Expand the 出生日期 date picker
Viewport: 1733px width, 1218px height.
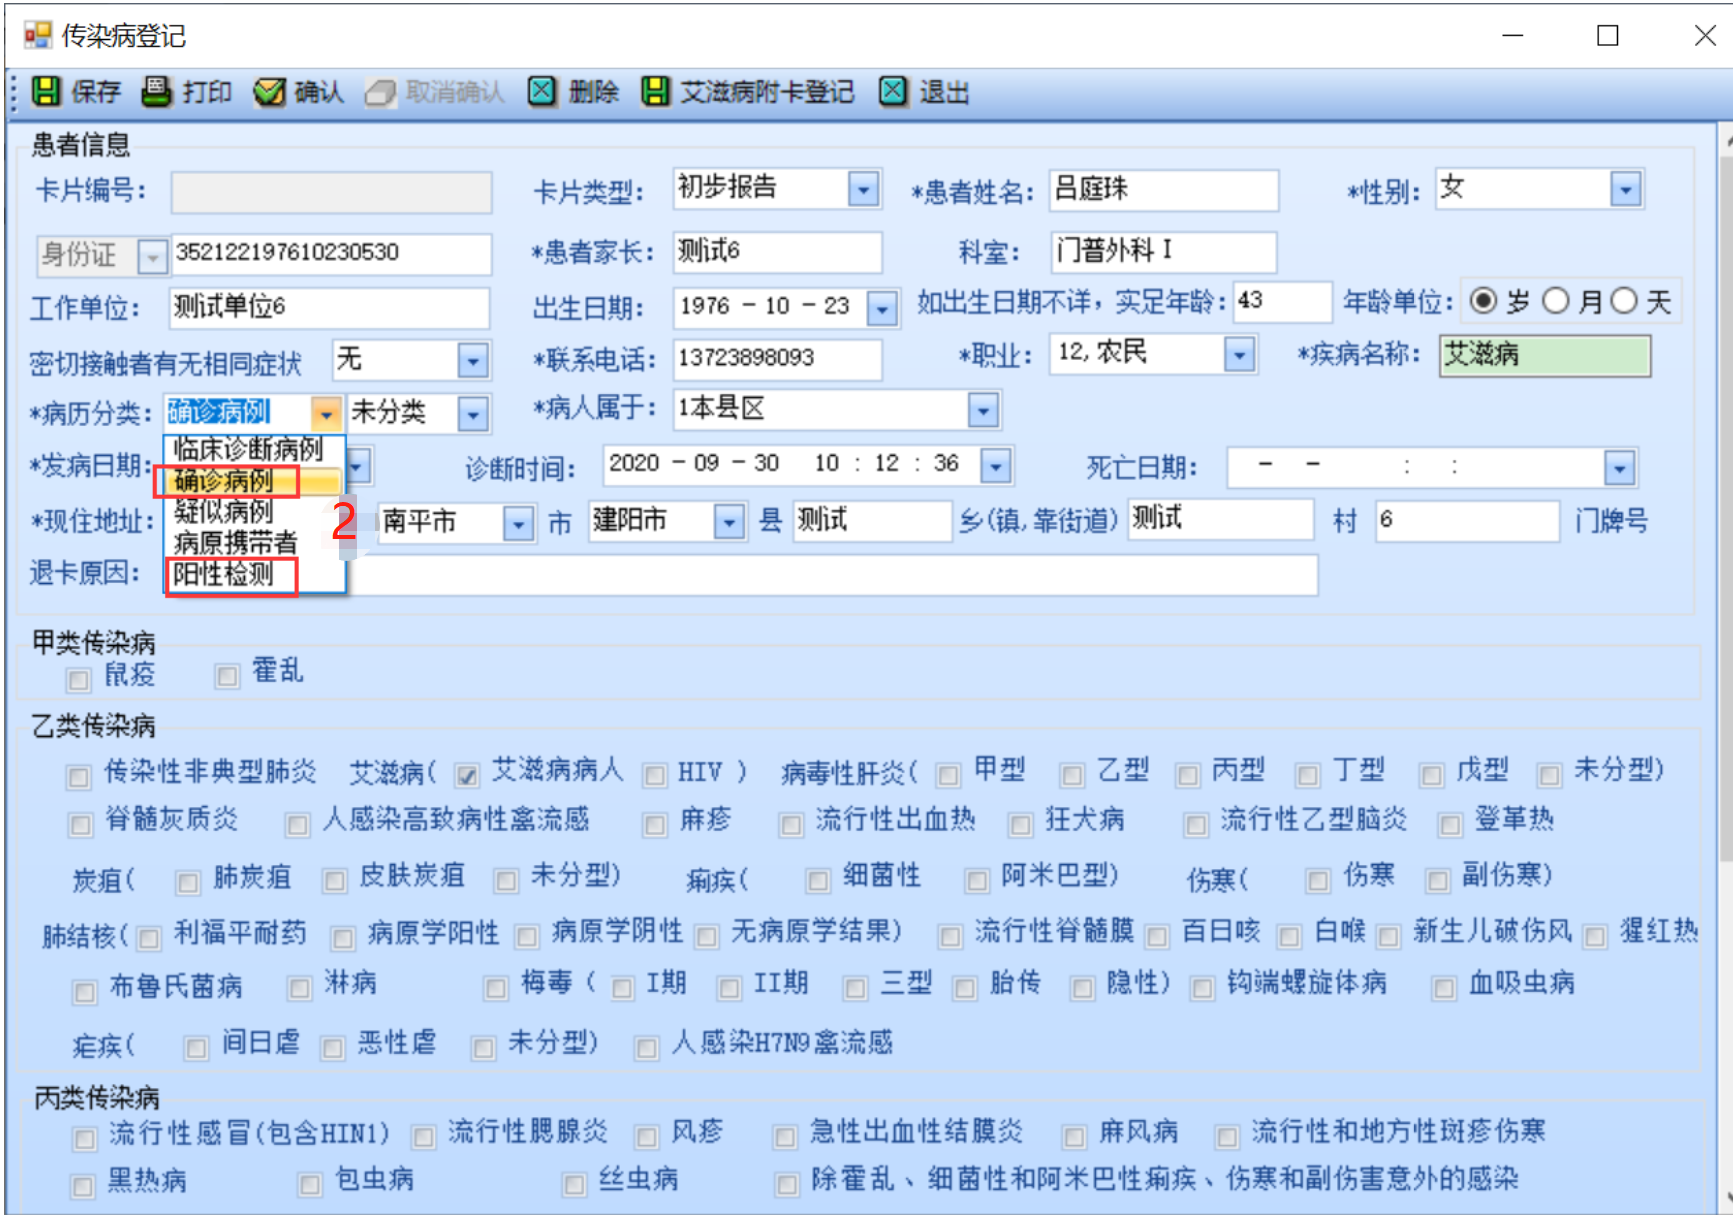tap(881, 308)
